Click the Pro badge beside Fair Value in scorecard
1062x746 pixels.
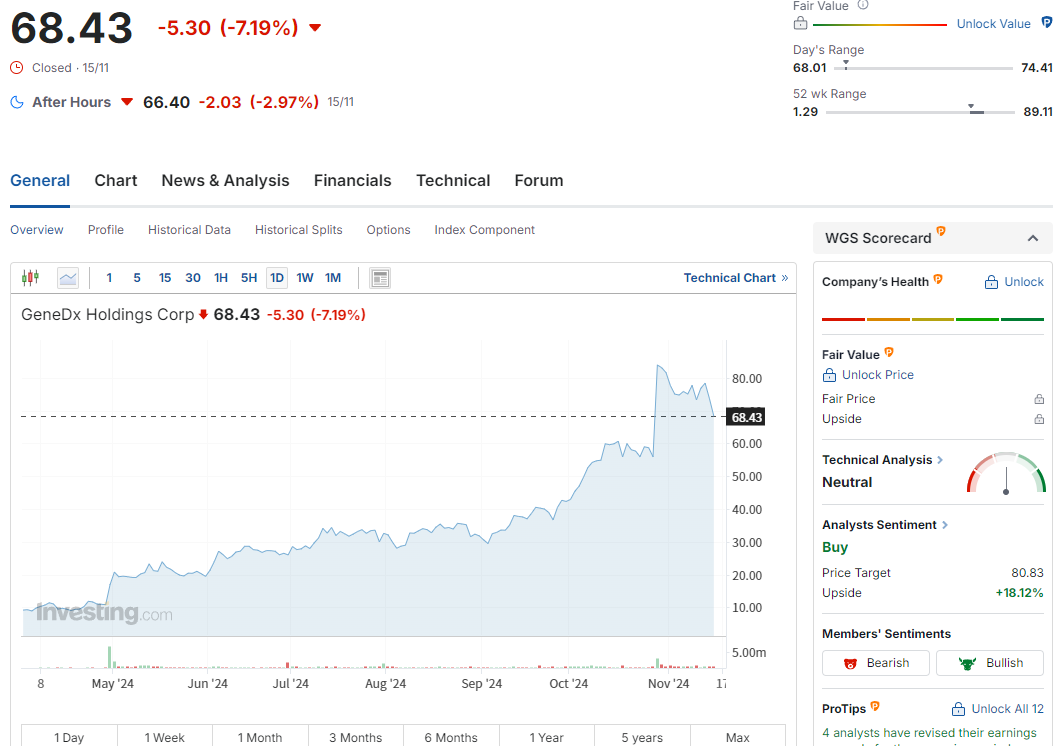(x=889, y=352)
